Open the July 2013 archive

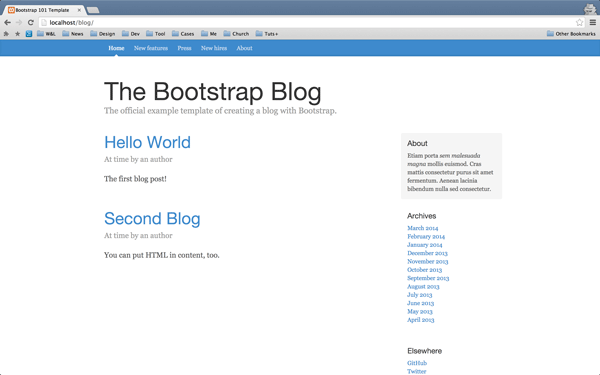click(420, 295)
